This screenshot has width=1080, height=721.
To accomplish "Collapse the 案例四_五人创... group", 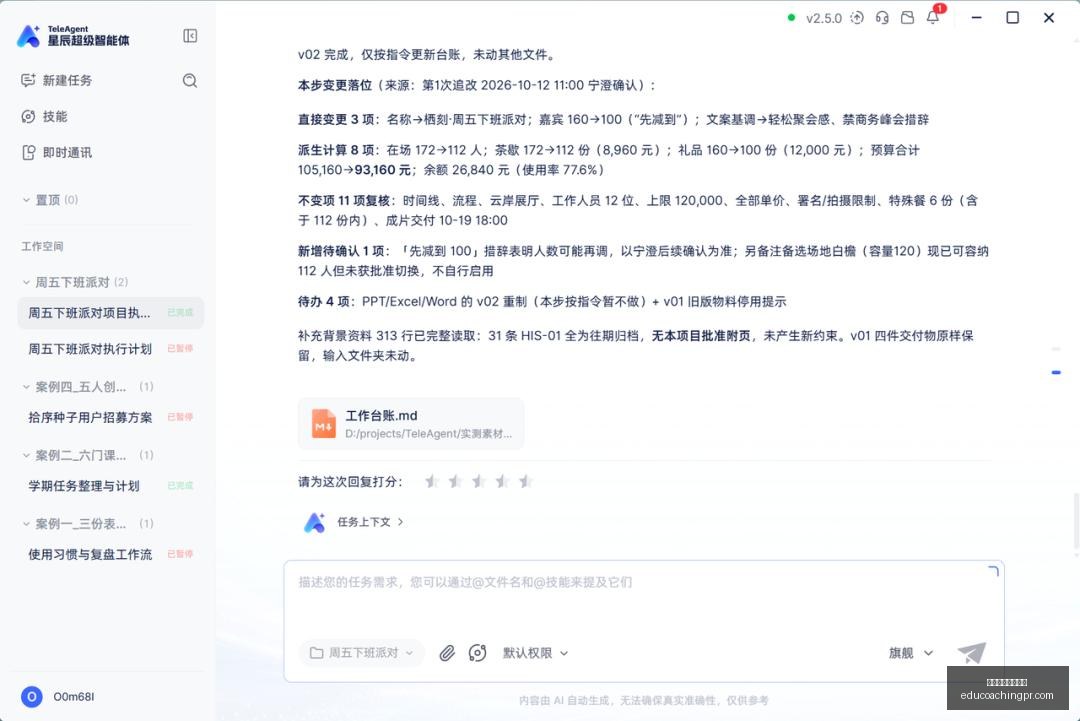I will click(26, 387).
